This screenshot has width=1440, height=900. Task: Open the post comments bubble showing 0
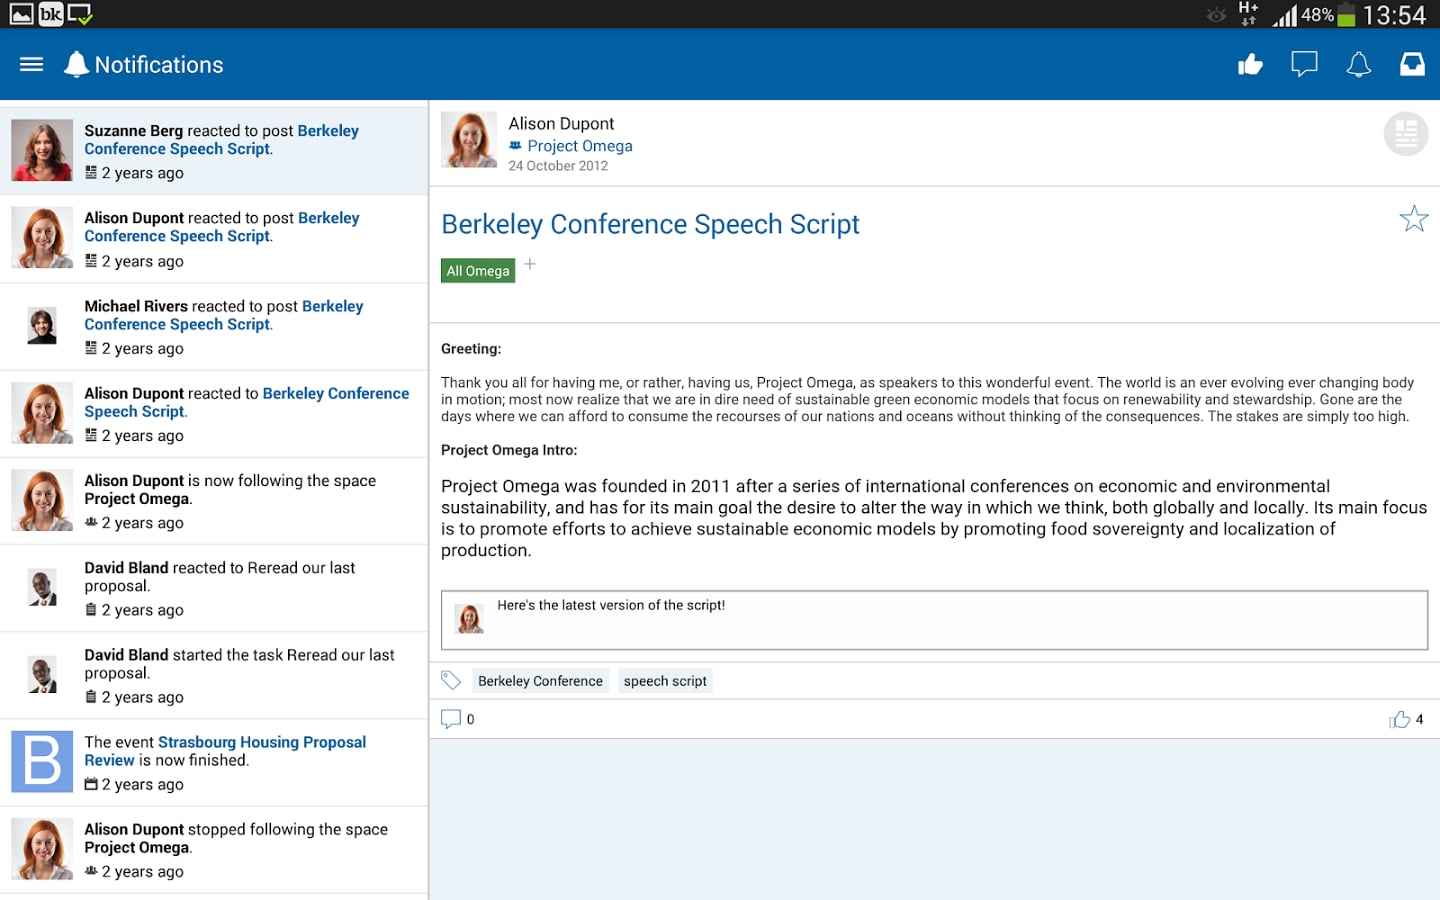pyautogui.click(x=452, y=719)
